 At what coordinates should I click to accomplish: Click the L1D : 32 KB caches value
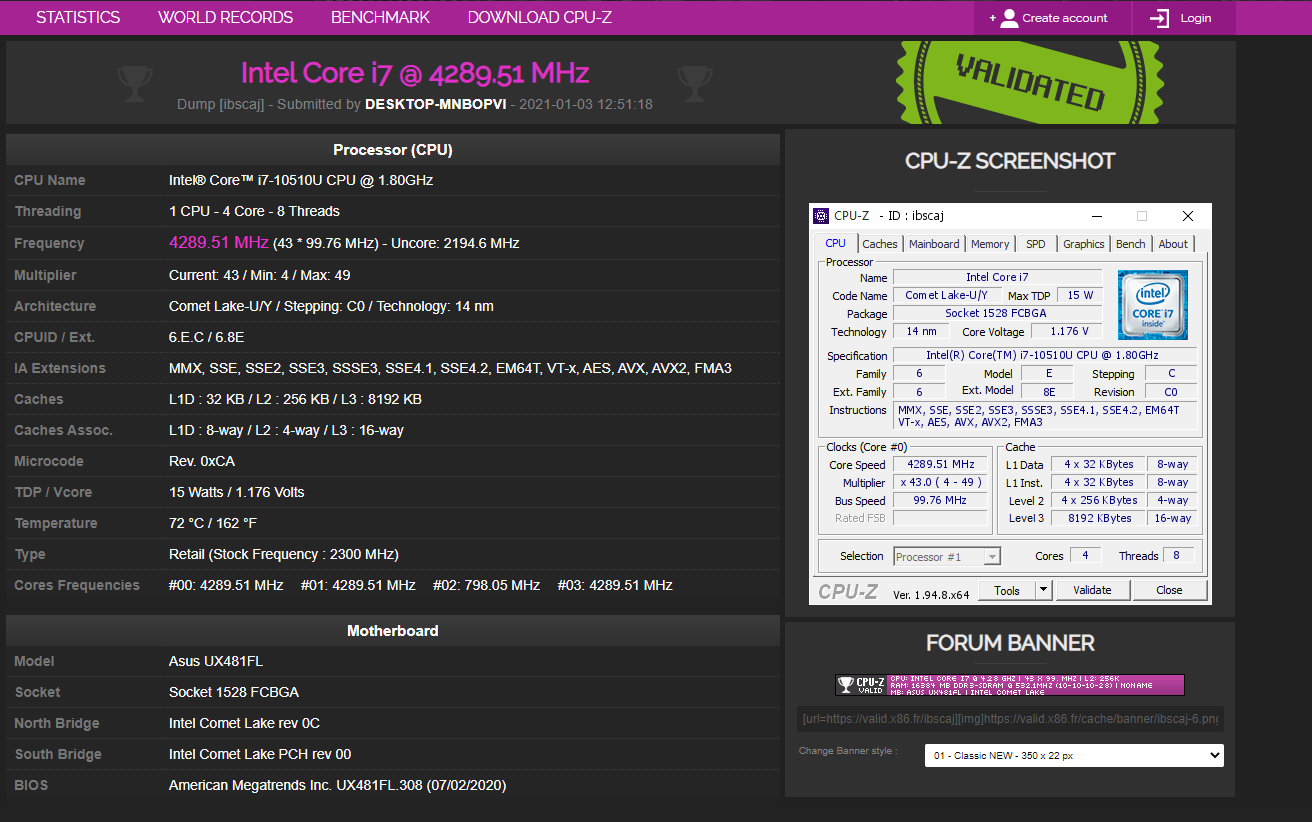click(x=295, y=399)
